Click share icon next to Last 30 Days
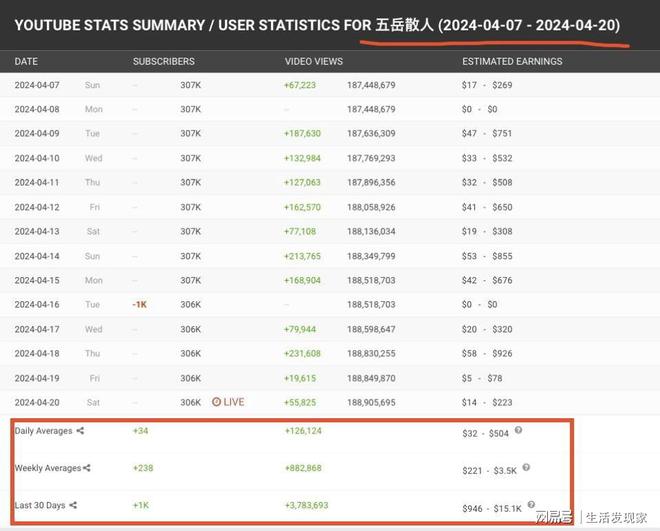The width and height of the screenshot is (660, 531). click(x=73, y=505)
